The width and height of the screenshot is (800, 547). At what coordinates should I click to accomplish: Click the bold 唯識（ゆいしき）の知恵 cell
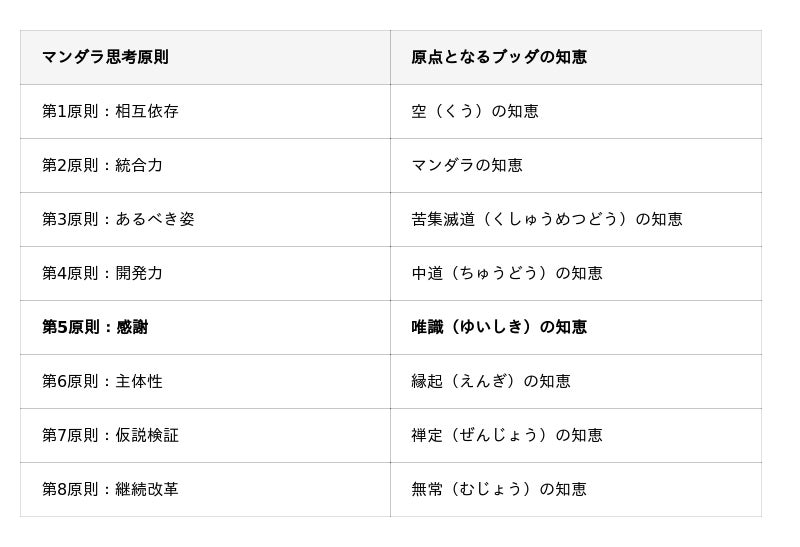498,327
